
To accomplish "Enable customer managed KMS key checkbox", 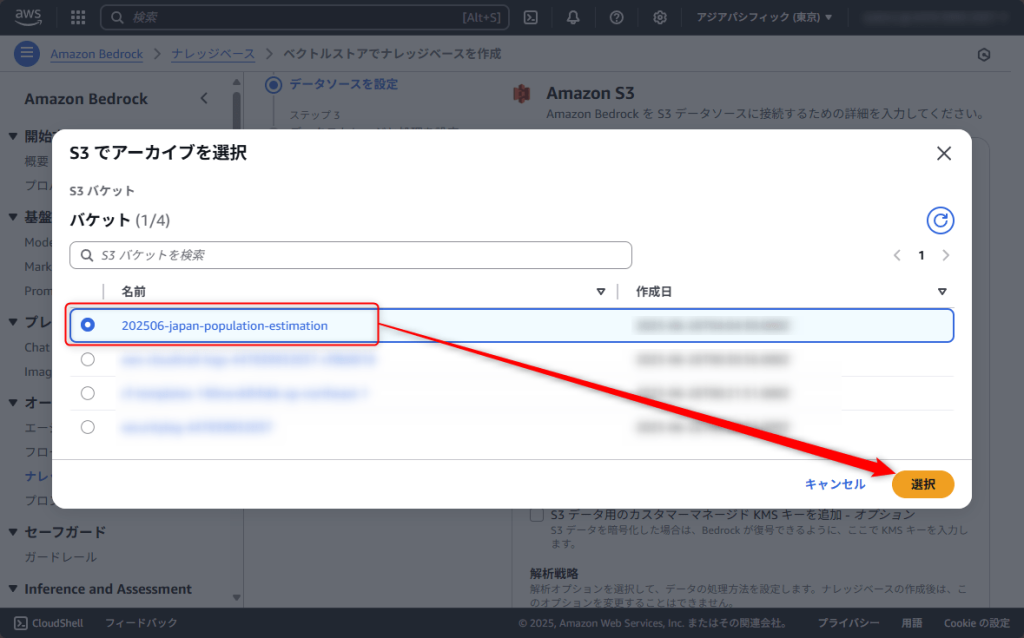I will click(537, 515).
